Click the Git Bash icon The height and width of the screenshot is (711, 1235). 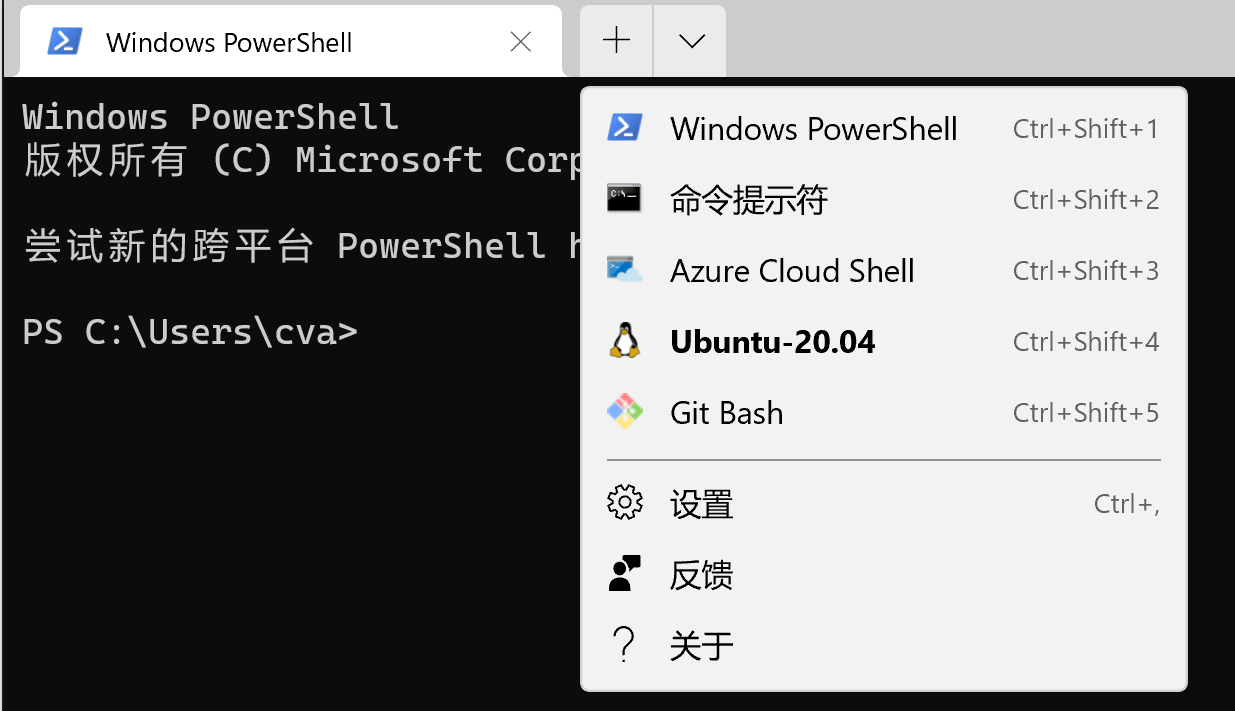click(x=624, y=411)
